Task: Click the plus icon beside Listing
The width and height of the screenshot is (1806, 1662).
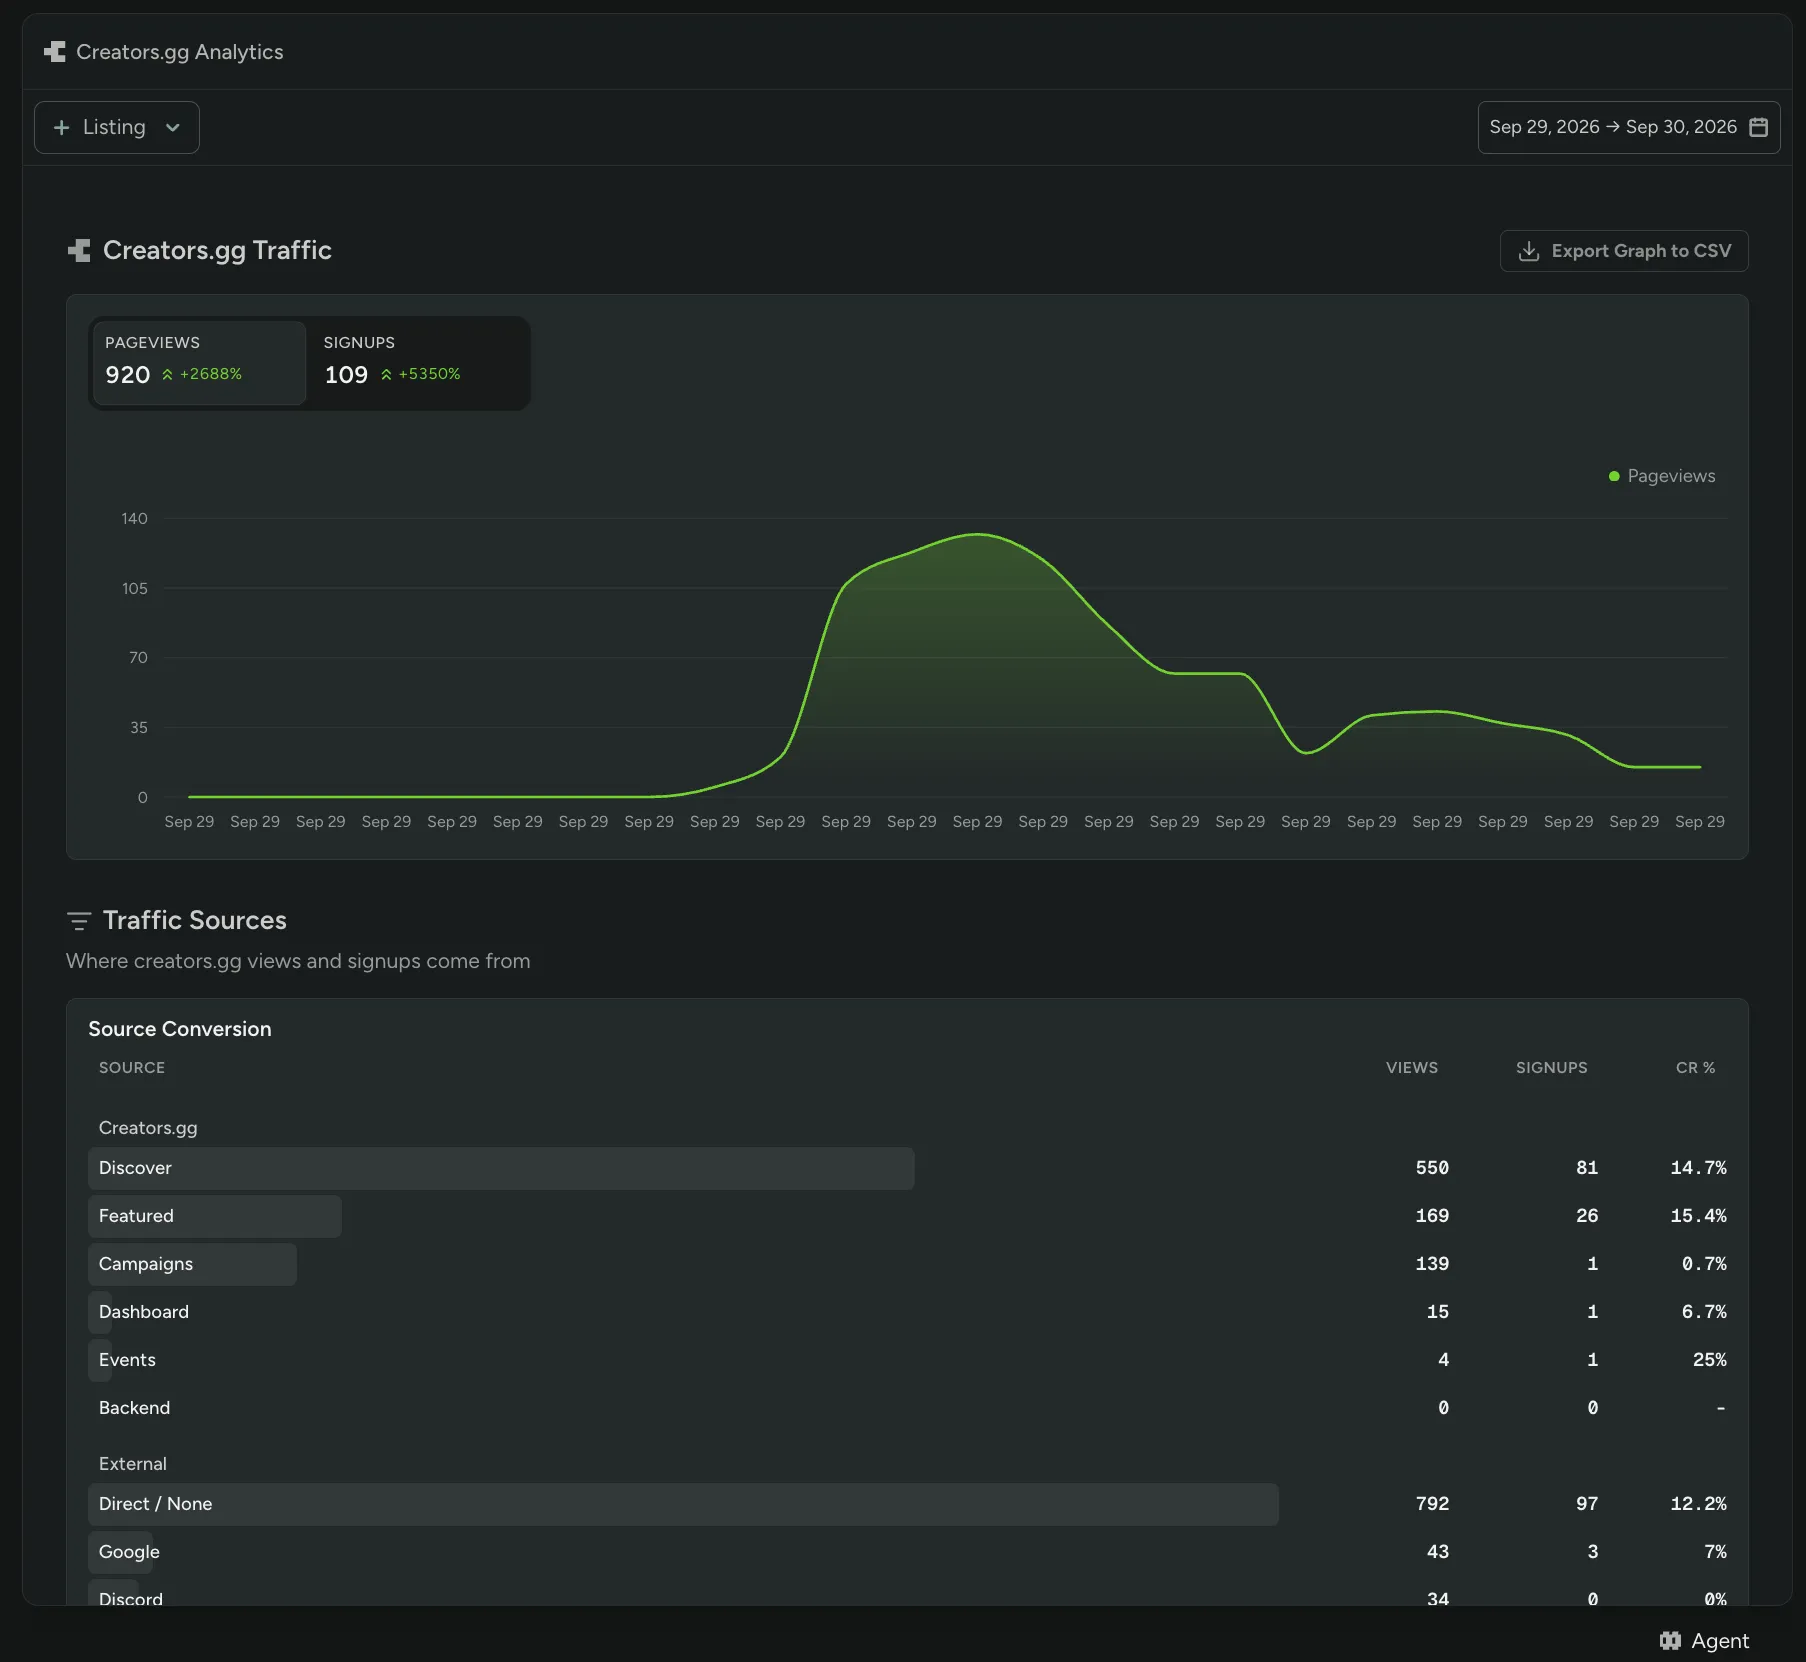Action: (62, 128)
